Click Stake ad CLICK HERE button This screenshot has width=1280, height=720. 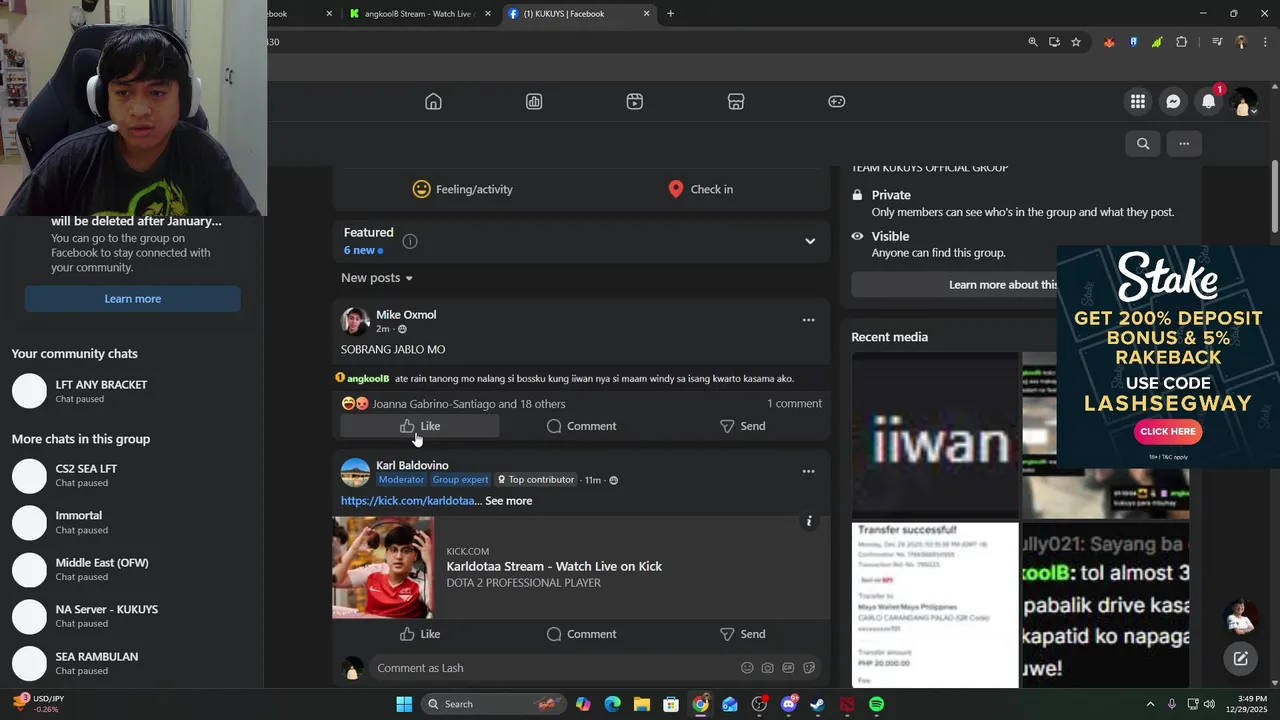(x=1168, y=432)
